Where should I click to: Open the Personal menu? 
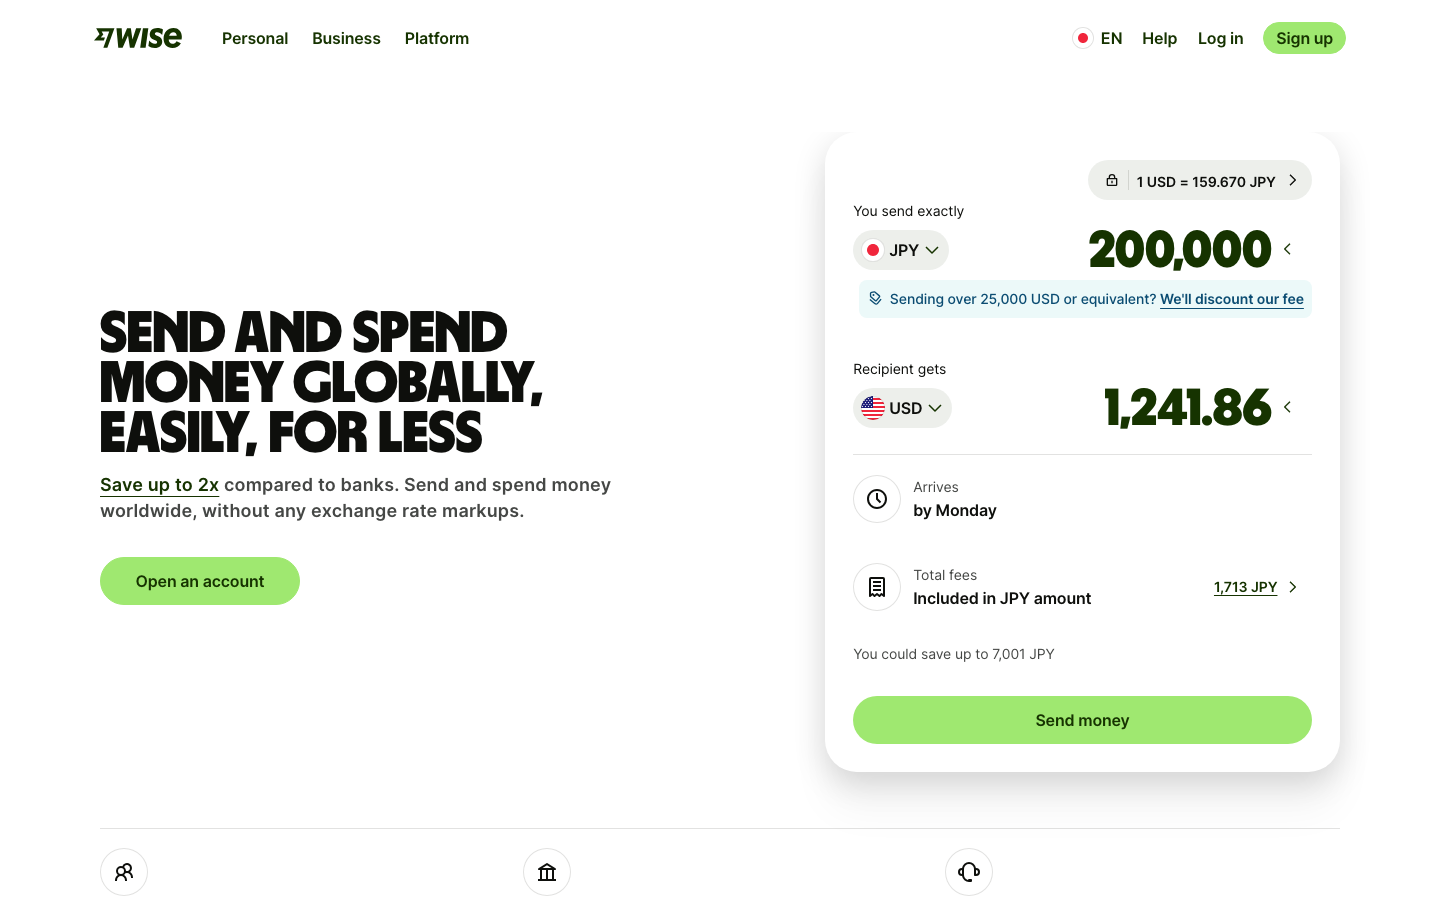(255, 38)
